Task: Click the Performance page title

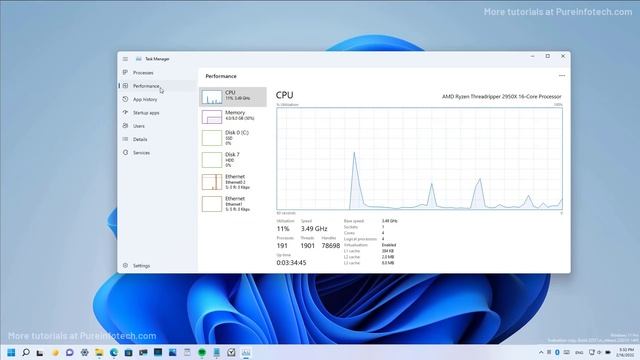Action: coord(221,76)
